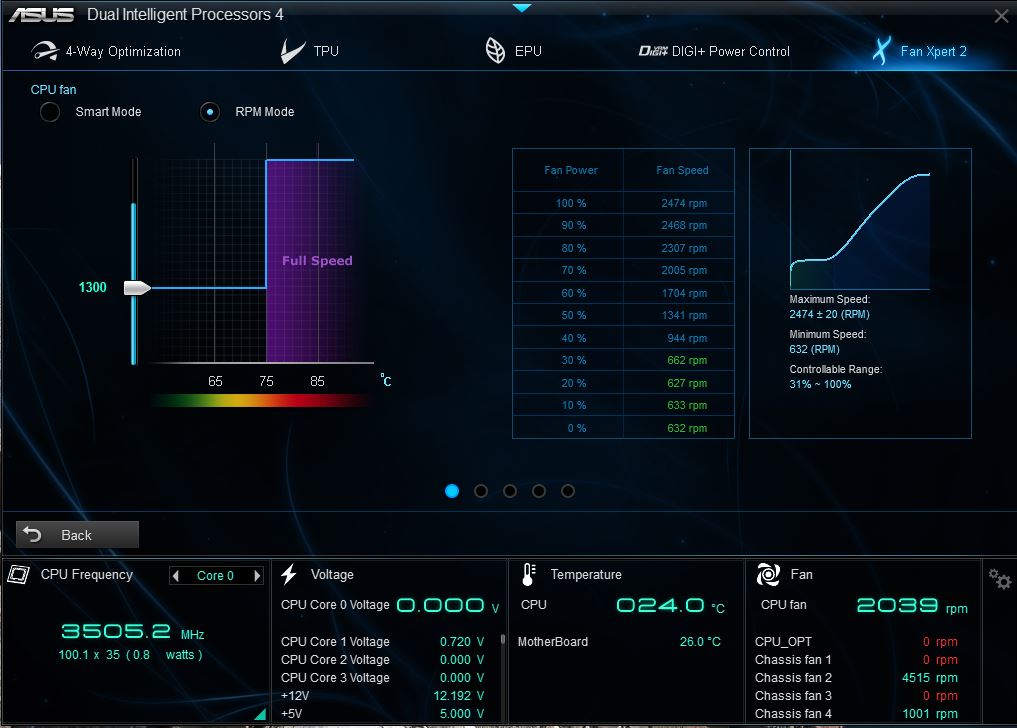The height and width of the screenshot is (728, 1017).
Task: Click the next core arrow beside Core 0
Action: click(x=257, y=576)
